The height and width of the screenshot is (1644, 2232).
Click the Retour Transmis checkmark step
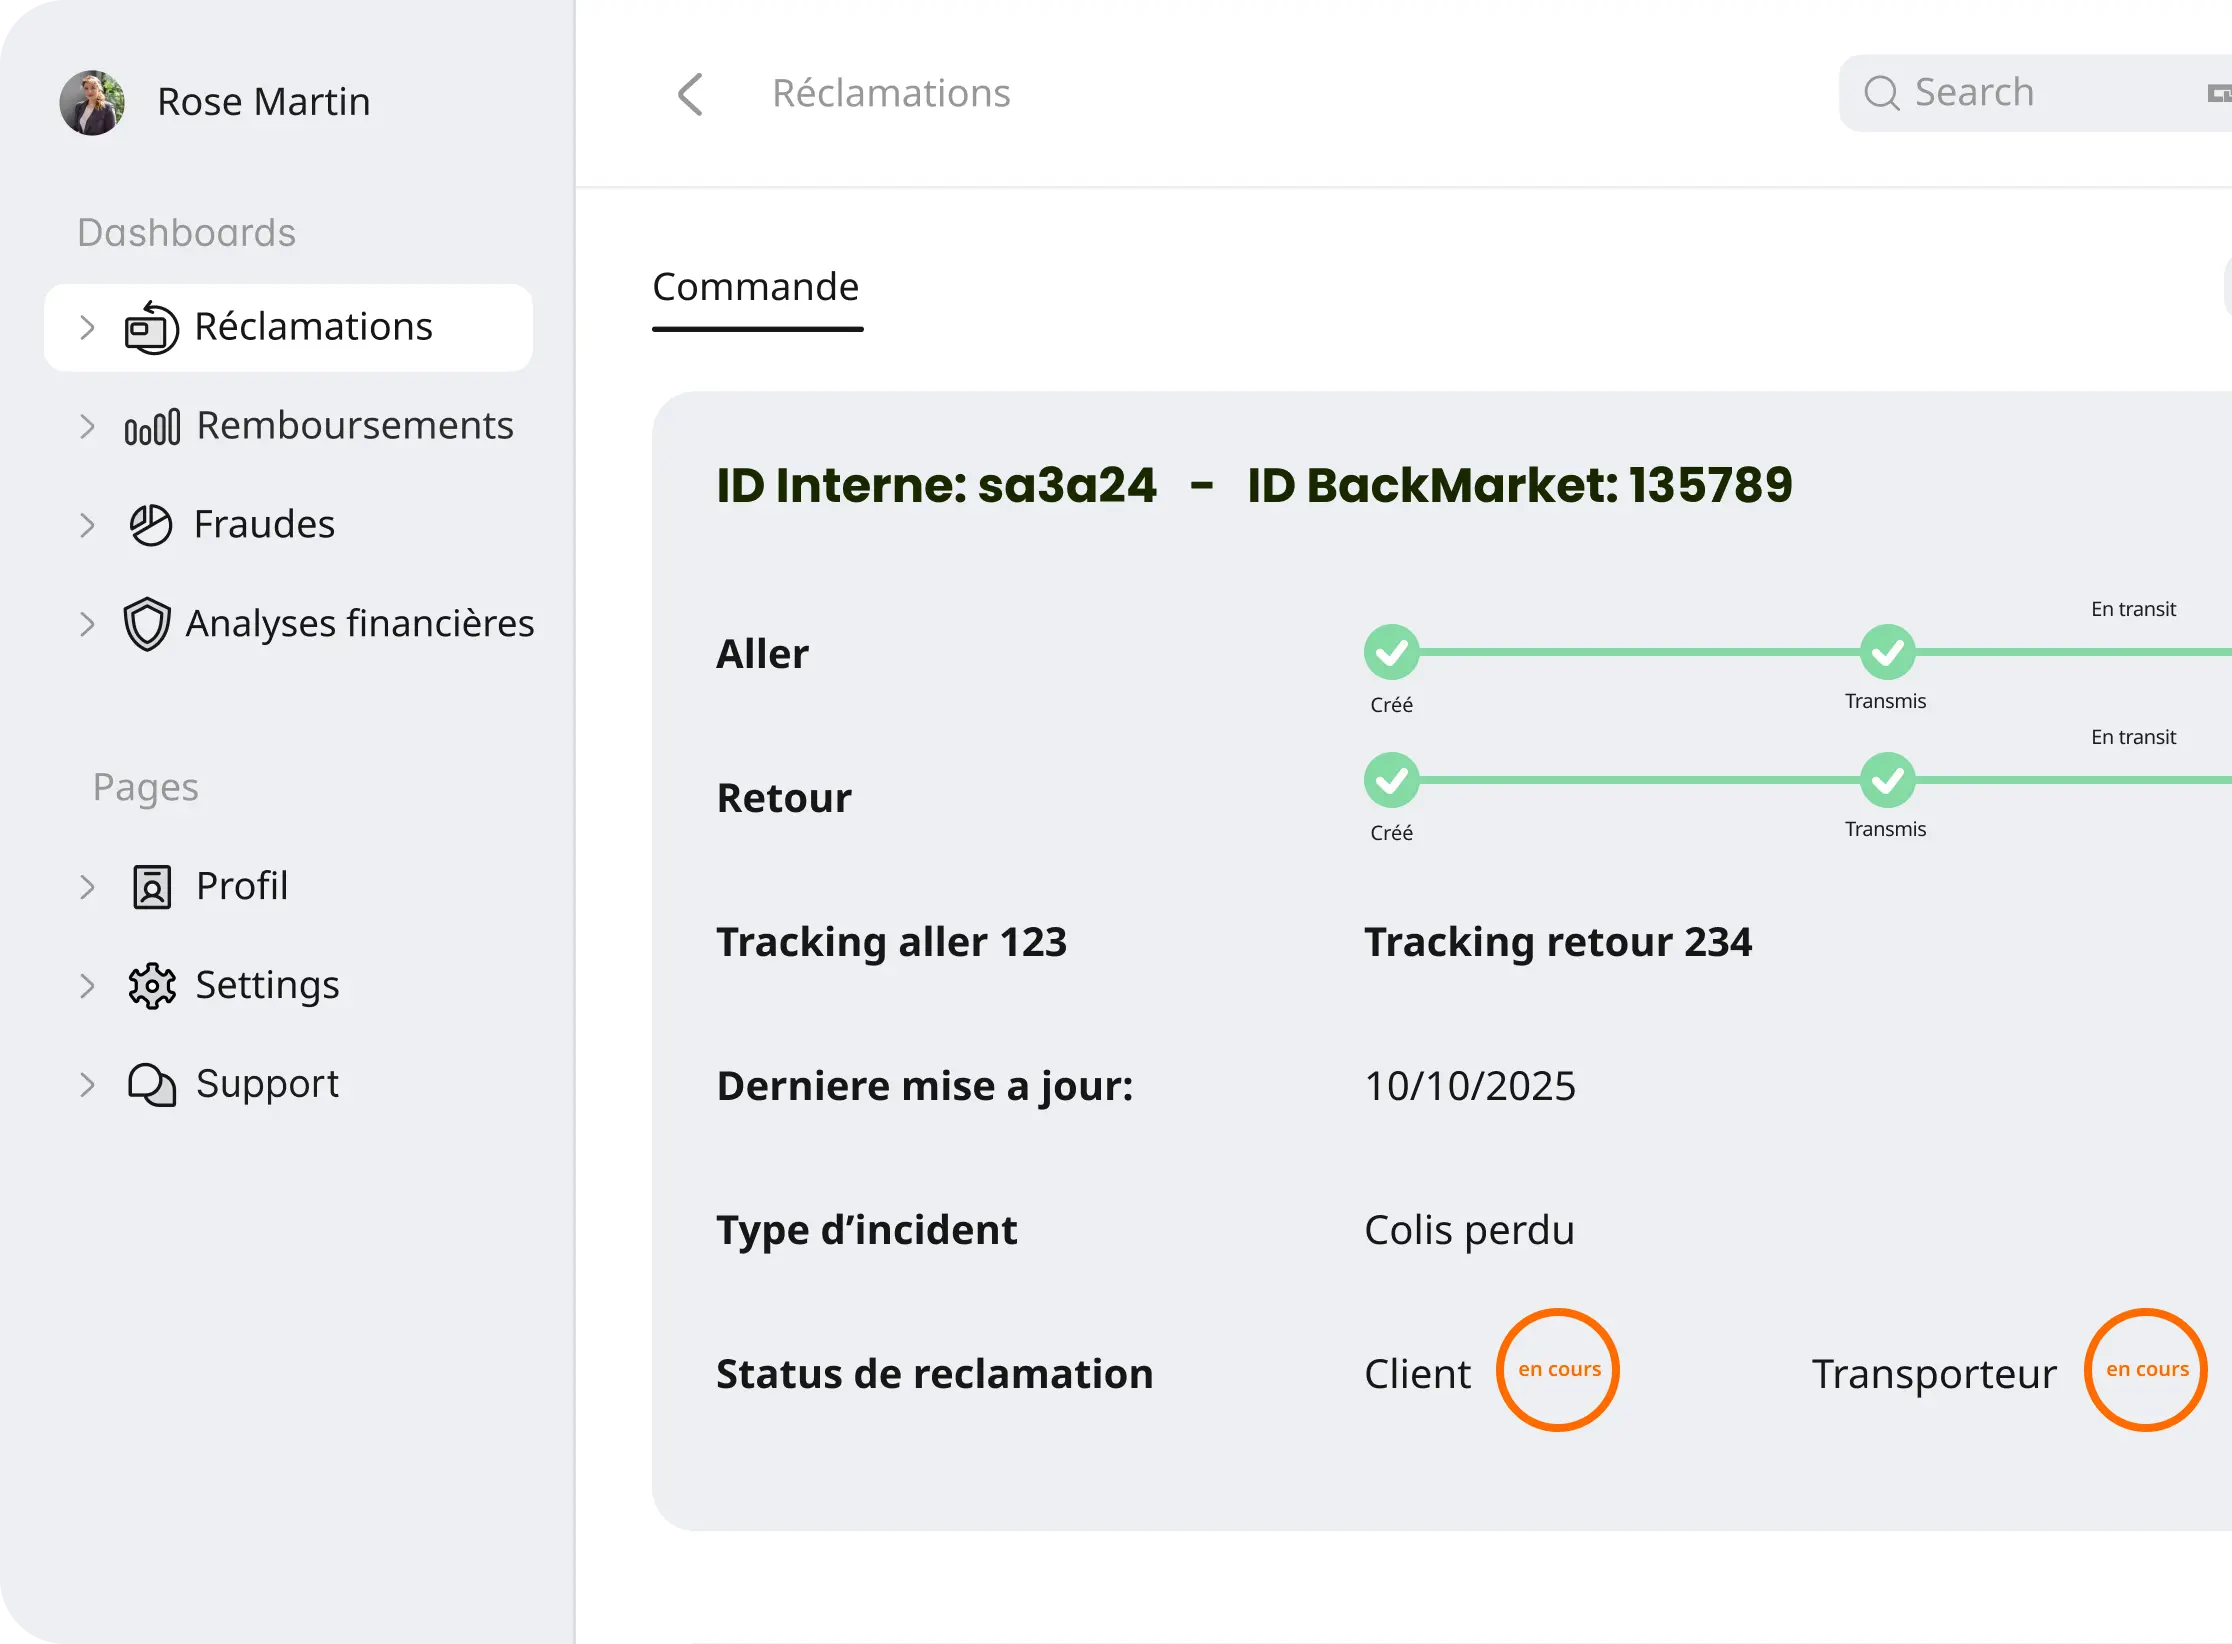click(1887, 781)
